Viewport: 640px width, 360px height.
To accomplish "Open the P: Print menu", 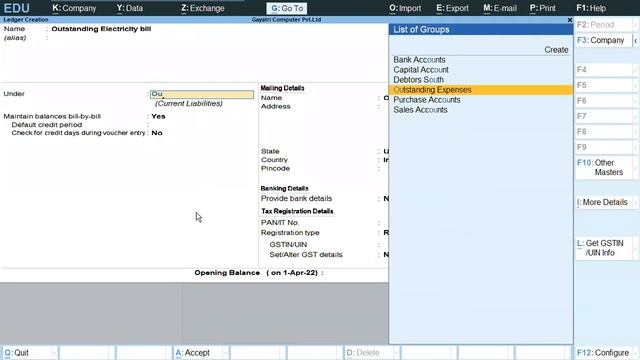I will (x=542, y=8).
